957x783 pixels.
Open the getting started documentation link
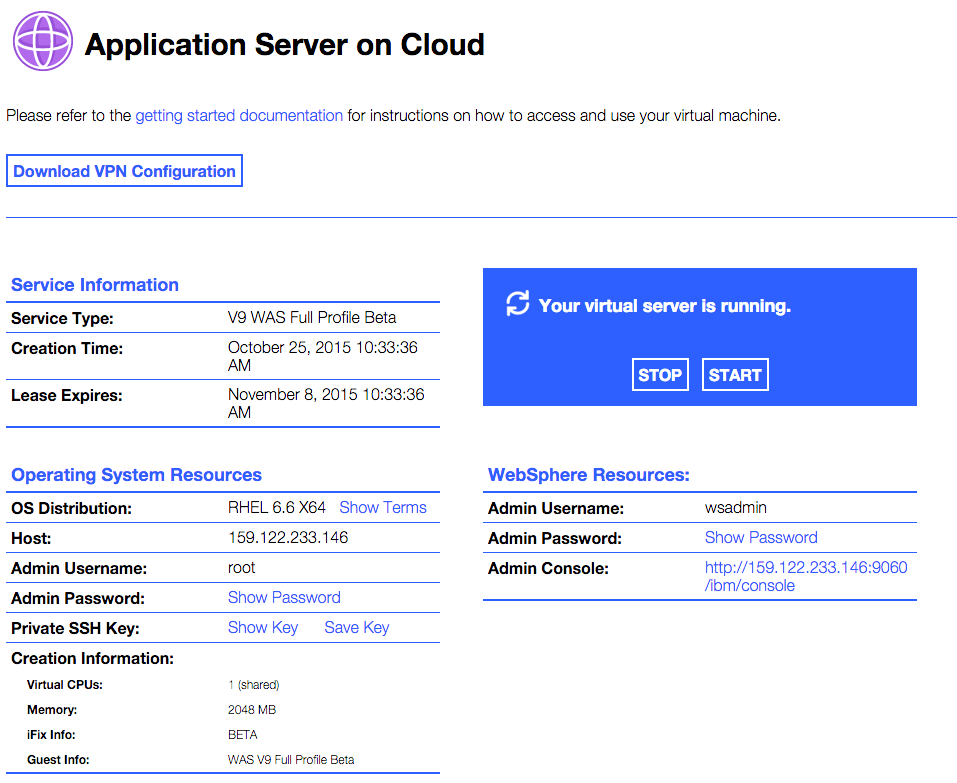pyautogui.click(x=239, y=115)
